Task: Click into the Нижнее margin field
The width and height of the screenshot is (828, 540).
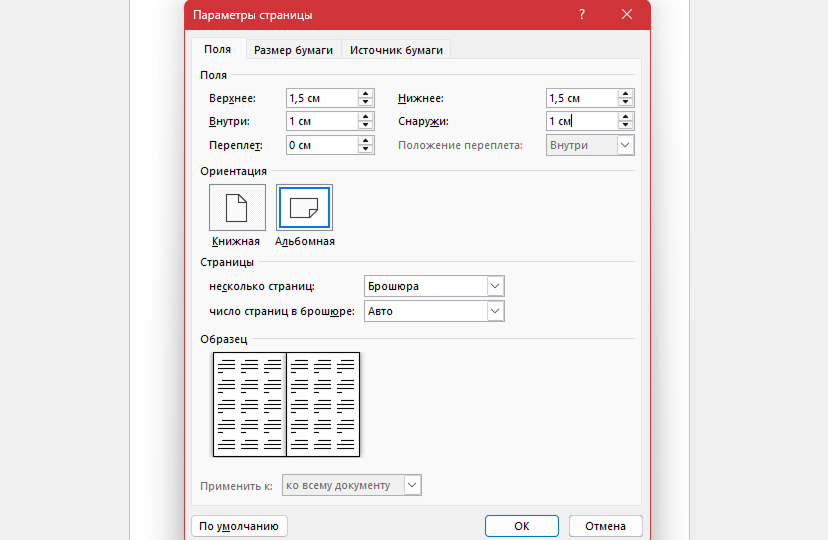Action: pyautogui.click(x=582, y=98)
